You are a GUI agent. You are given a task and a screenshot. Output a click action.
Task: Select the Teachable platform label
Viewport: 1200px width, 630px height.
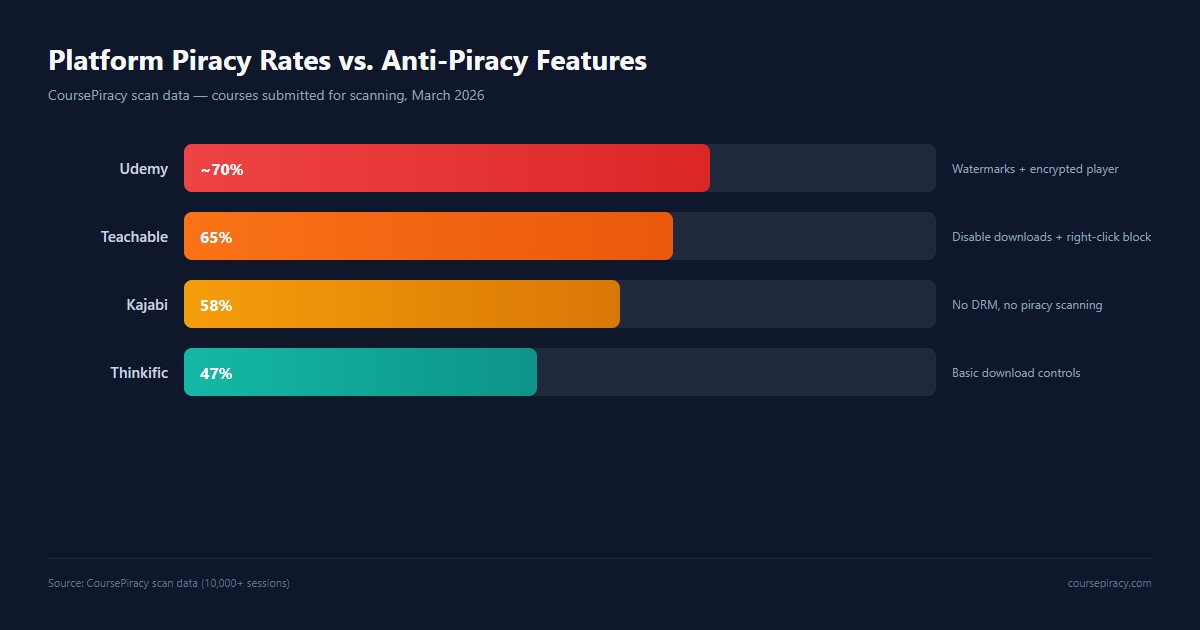[134, 237]
